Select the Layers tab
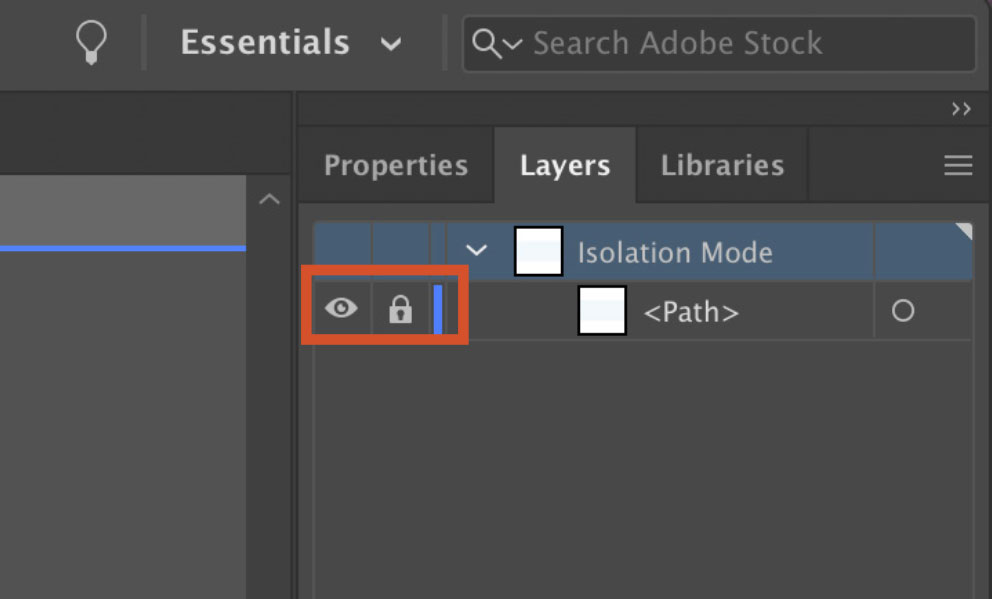992x599 pixels. (x=565, y=166)
